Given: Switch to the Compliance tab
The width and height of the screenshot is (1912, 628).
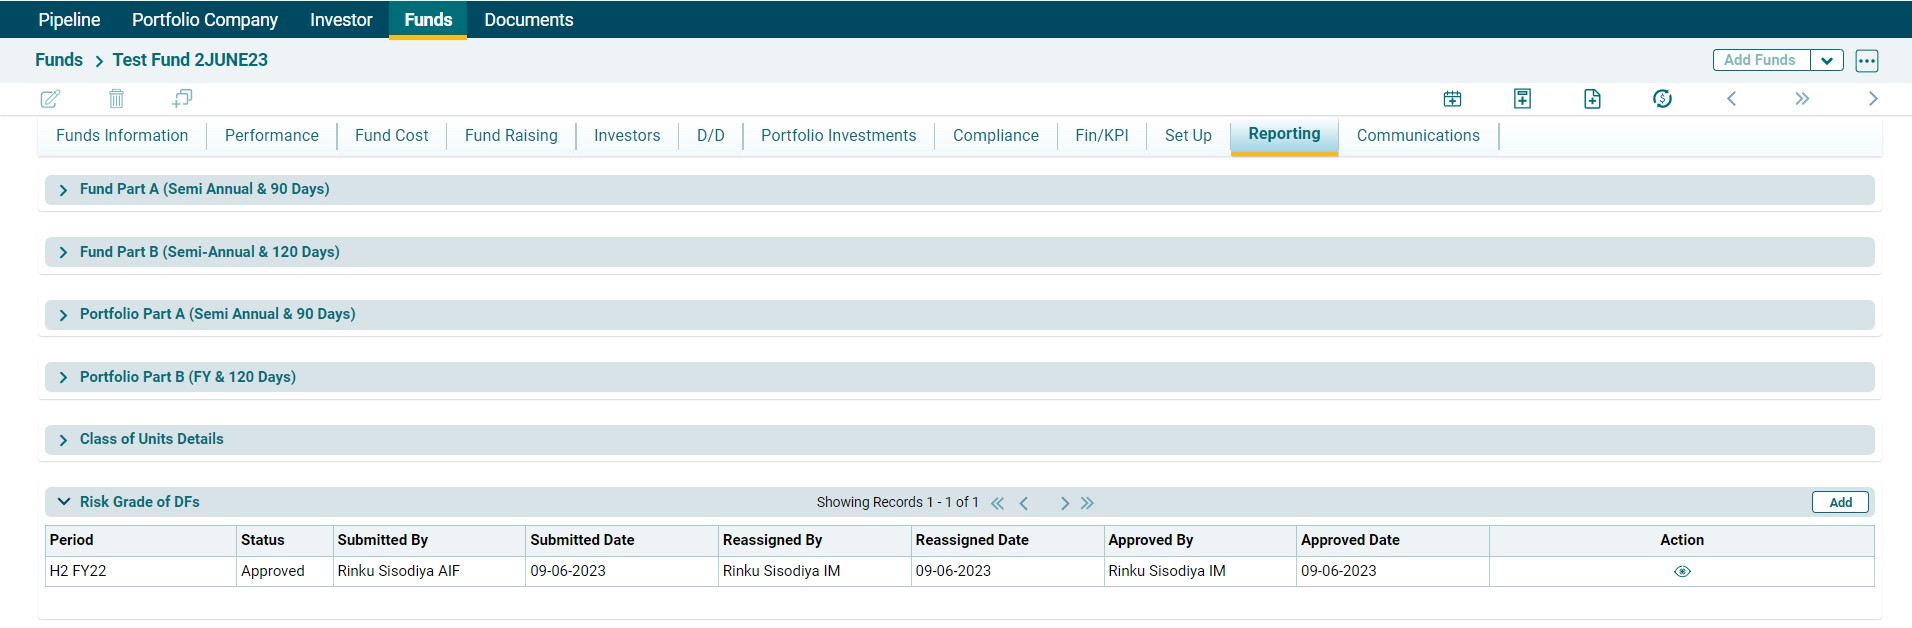Looking at the screenshot, I should pos(995,136).
